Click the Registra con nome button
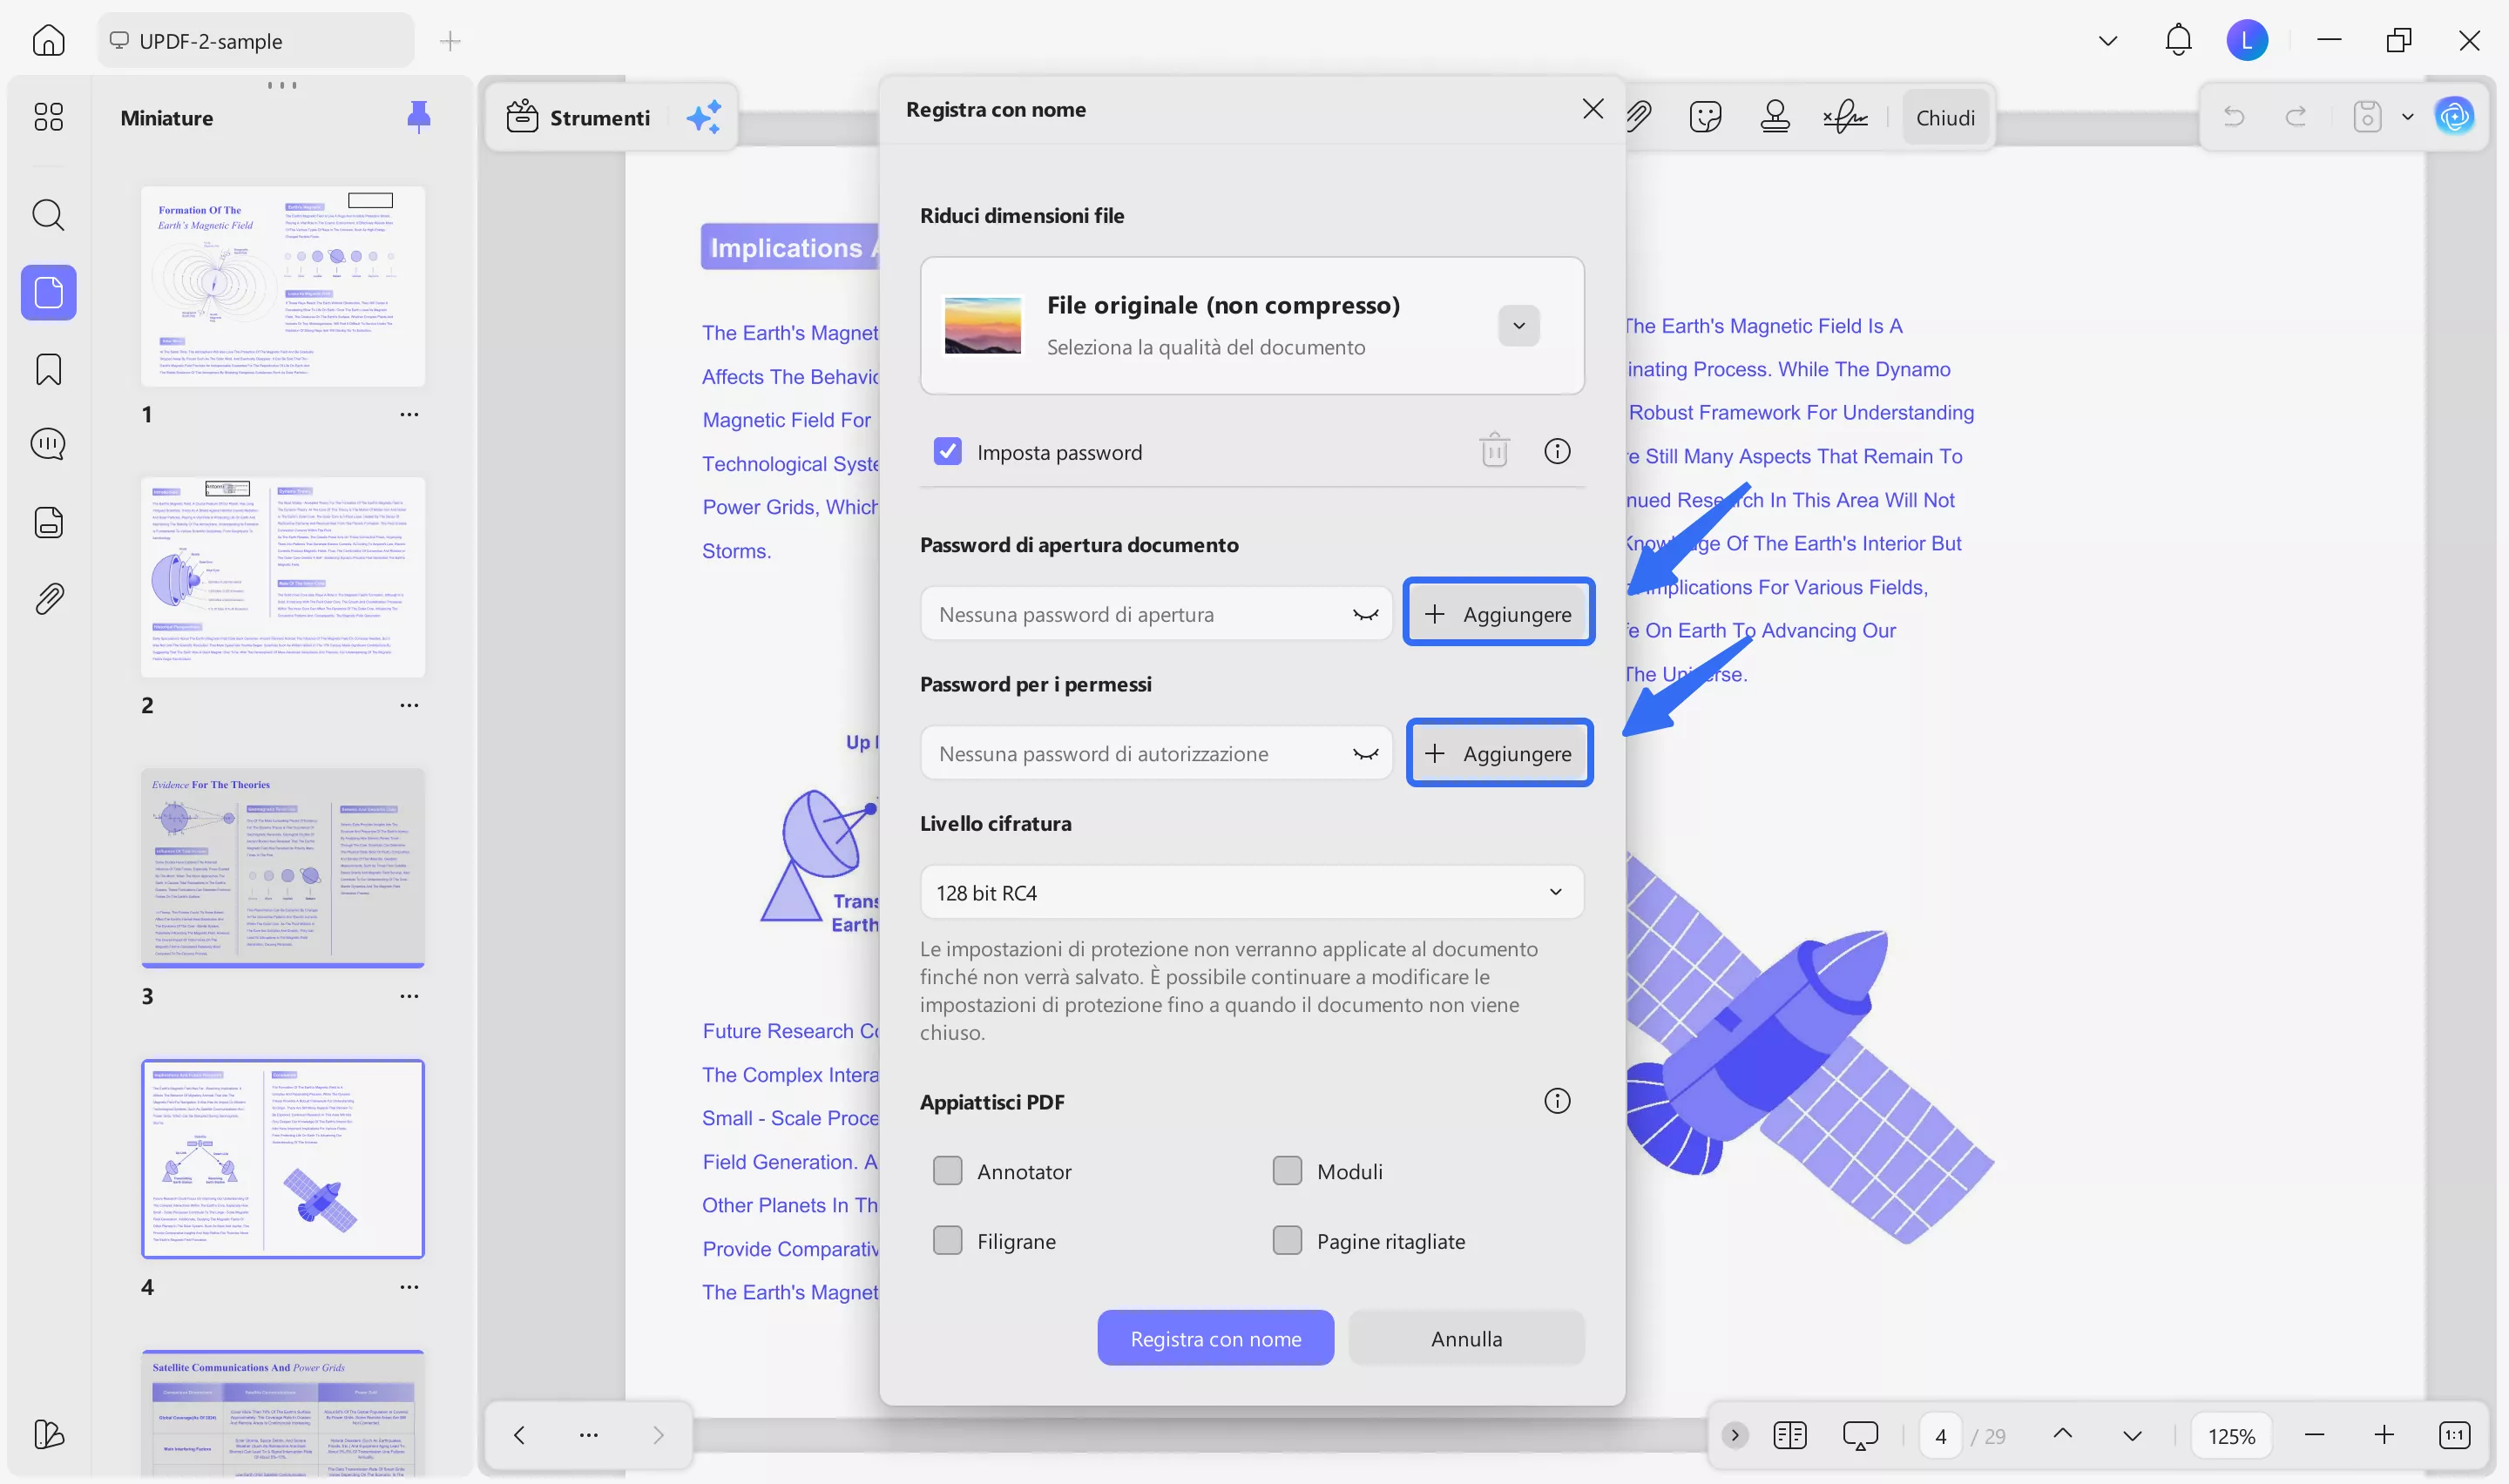The width and height of the screenshot is (2509, 1484). [1215, 1338]
